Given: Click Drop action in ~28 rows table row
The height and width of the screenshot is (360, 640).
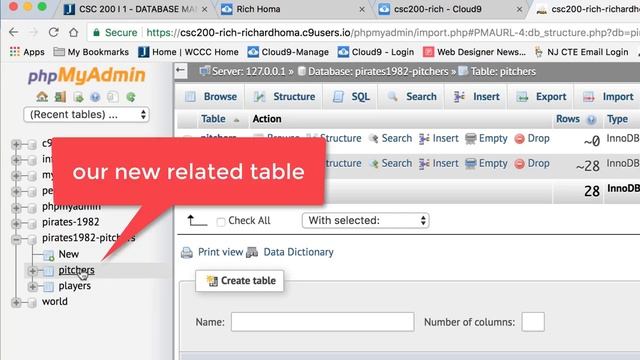Looking at the screenshot, I should [532, 163].
